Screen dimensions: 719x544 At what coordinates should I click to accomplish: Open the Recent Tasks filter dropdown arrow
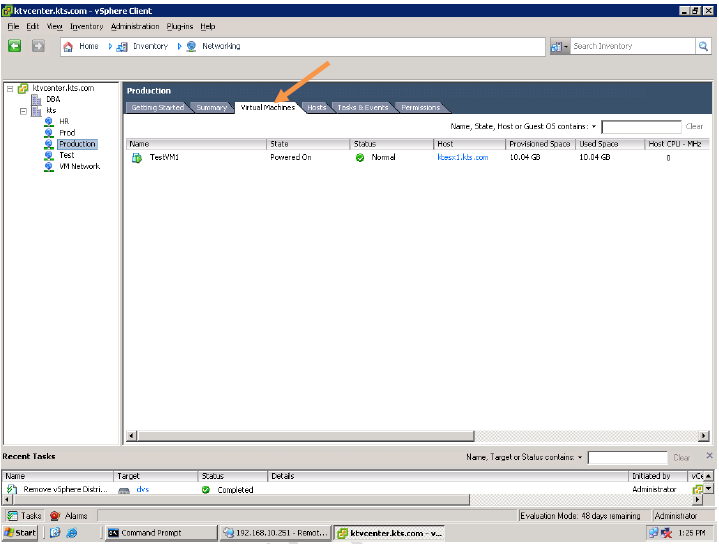click(x=580, y=457)
